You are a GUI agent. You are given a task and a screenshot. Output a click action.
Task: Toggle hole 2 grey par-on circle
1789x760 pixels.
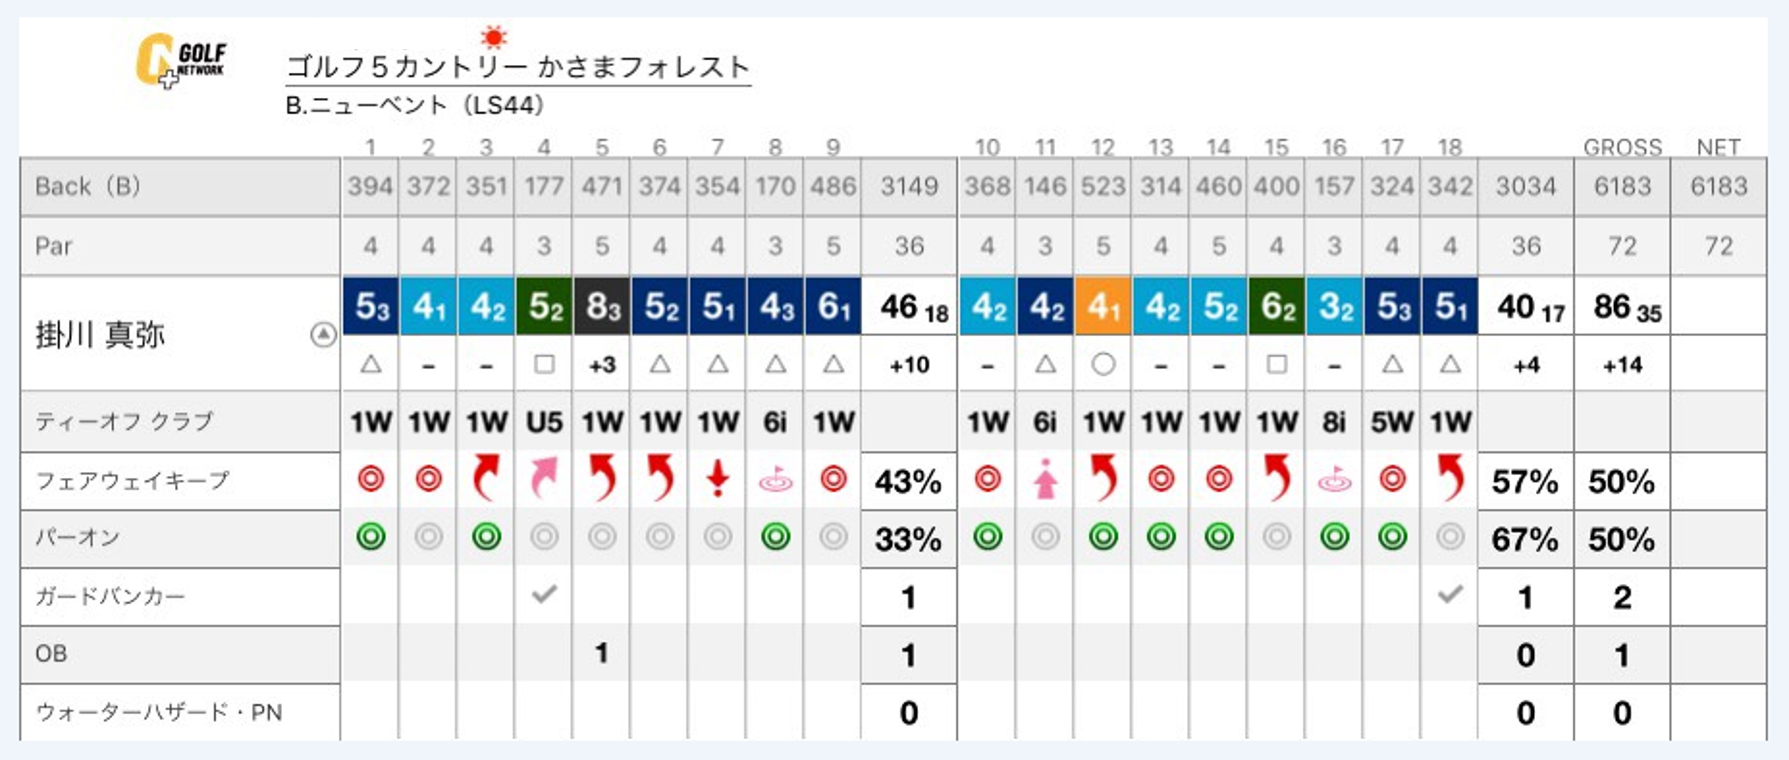pos(428,537)
